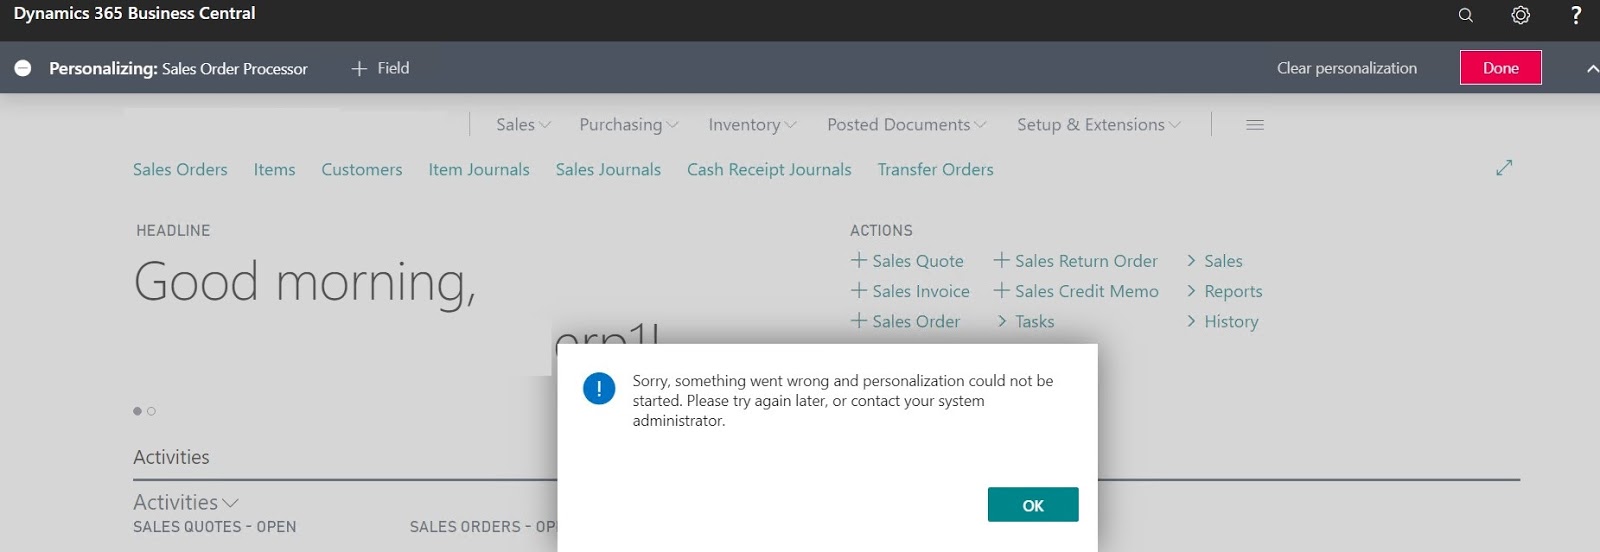Expand the Tasks actions group
This screenshot has width=1600, height=552.
pyautogui.click(x=1025, y=321)
